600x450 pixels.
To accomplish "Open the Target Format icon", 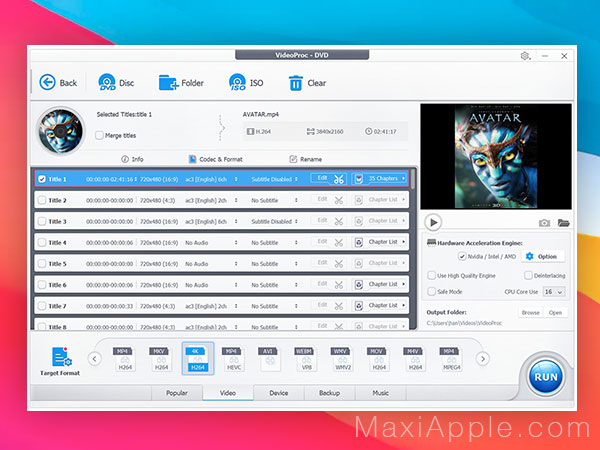I will coord(60,361).
